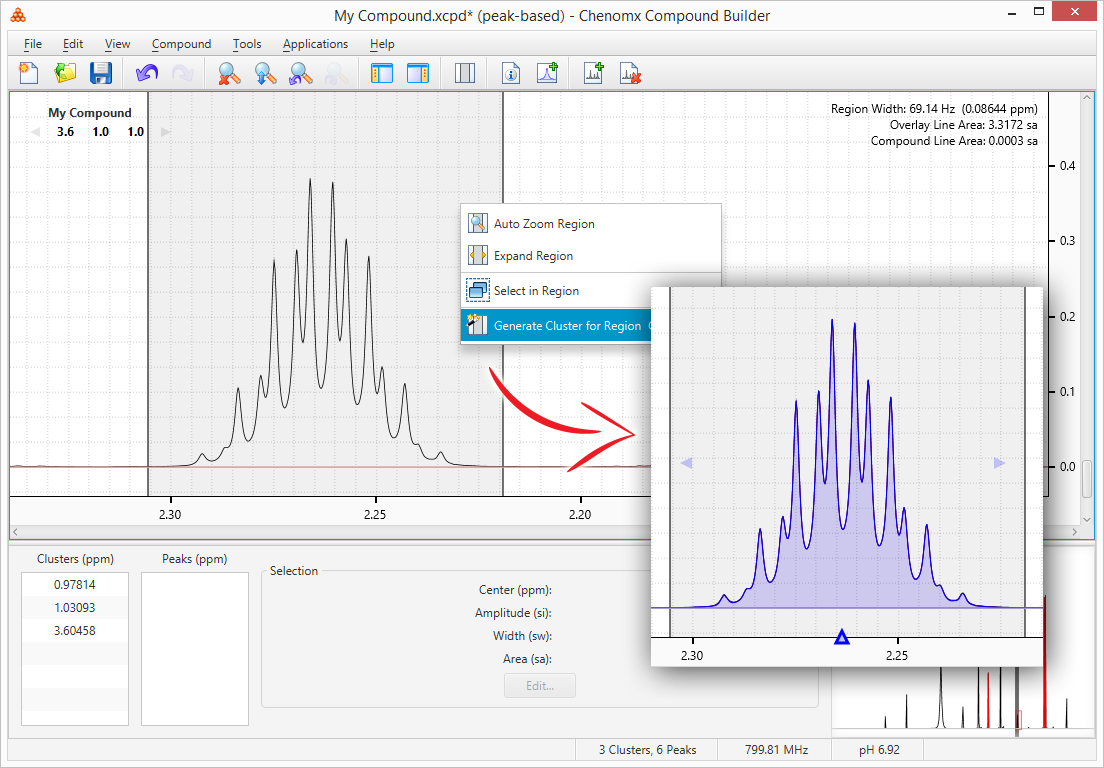Jump to the 3.6 cluster in navigator
The image size is (1104, 768).
click(x=65, y=132)
